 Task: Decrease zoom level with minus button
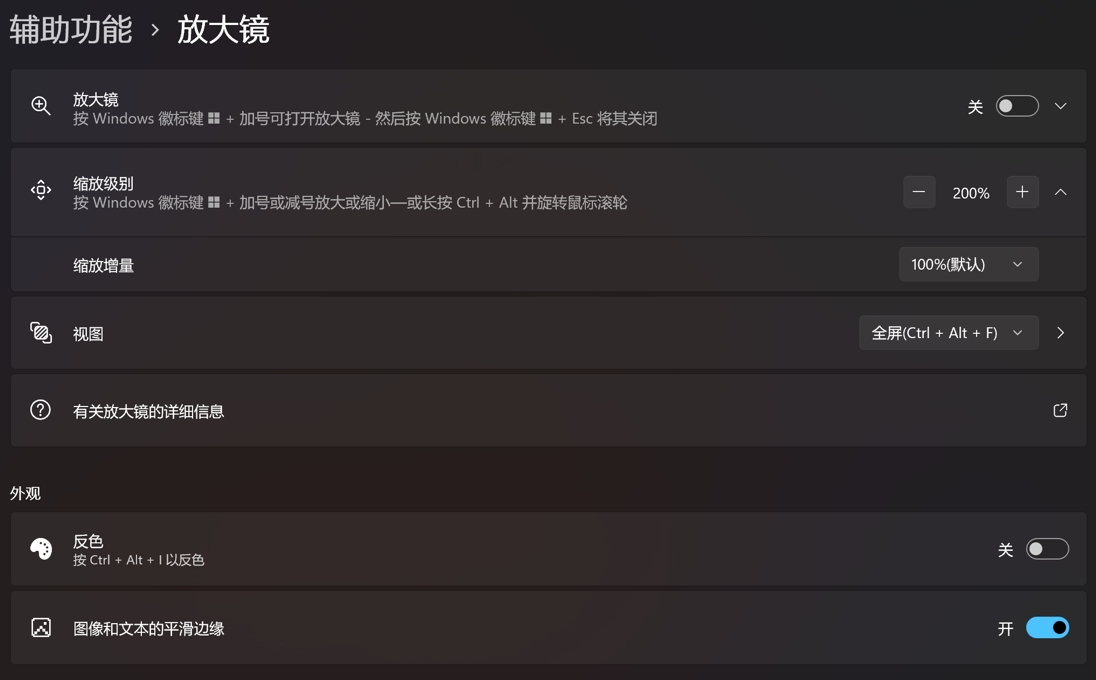click(x=919, y=192)
